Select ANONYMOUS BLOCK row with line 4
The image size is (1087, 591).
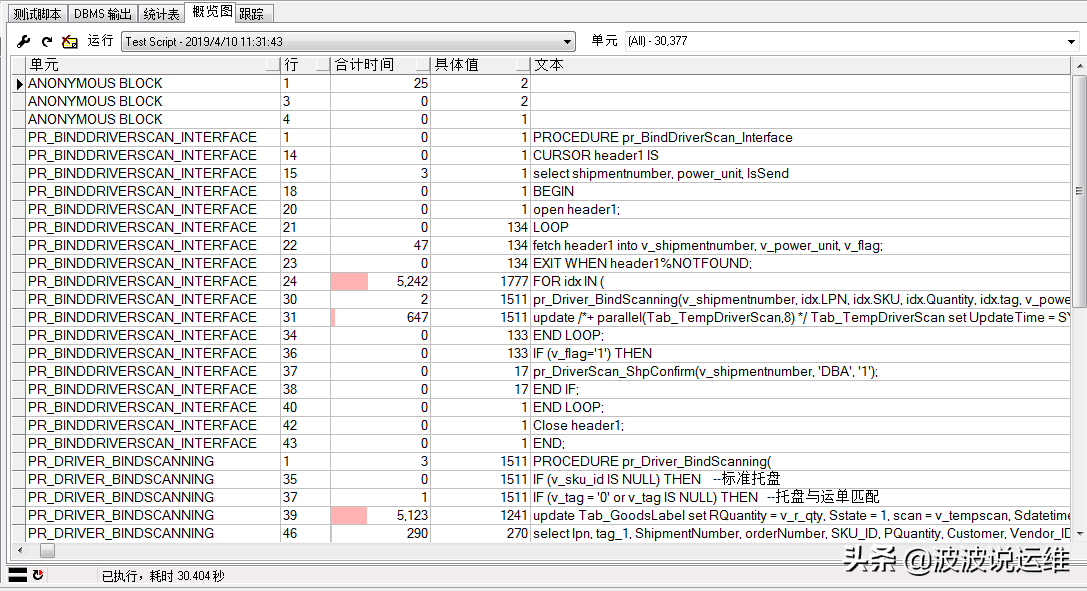click(541, 119)
